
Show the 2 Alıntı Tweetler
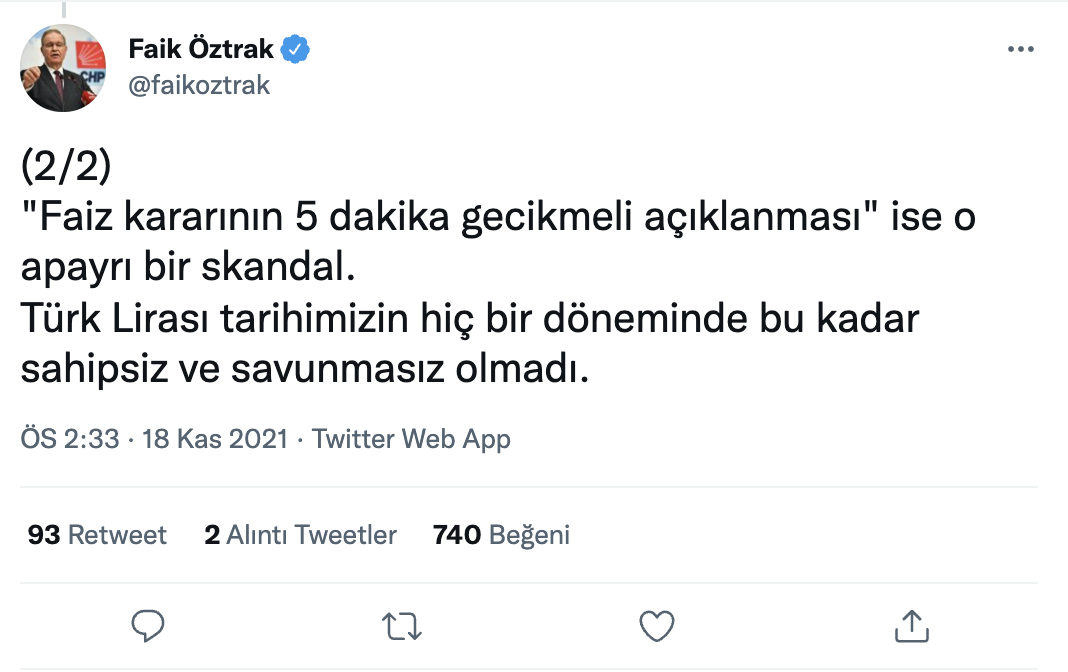300,535
